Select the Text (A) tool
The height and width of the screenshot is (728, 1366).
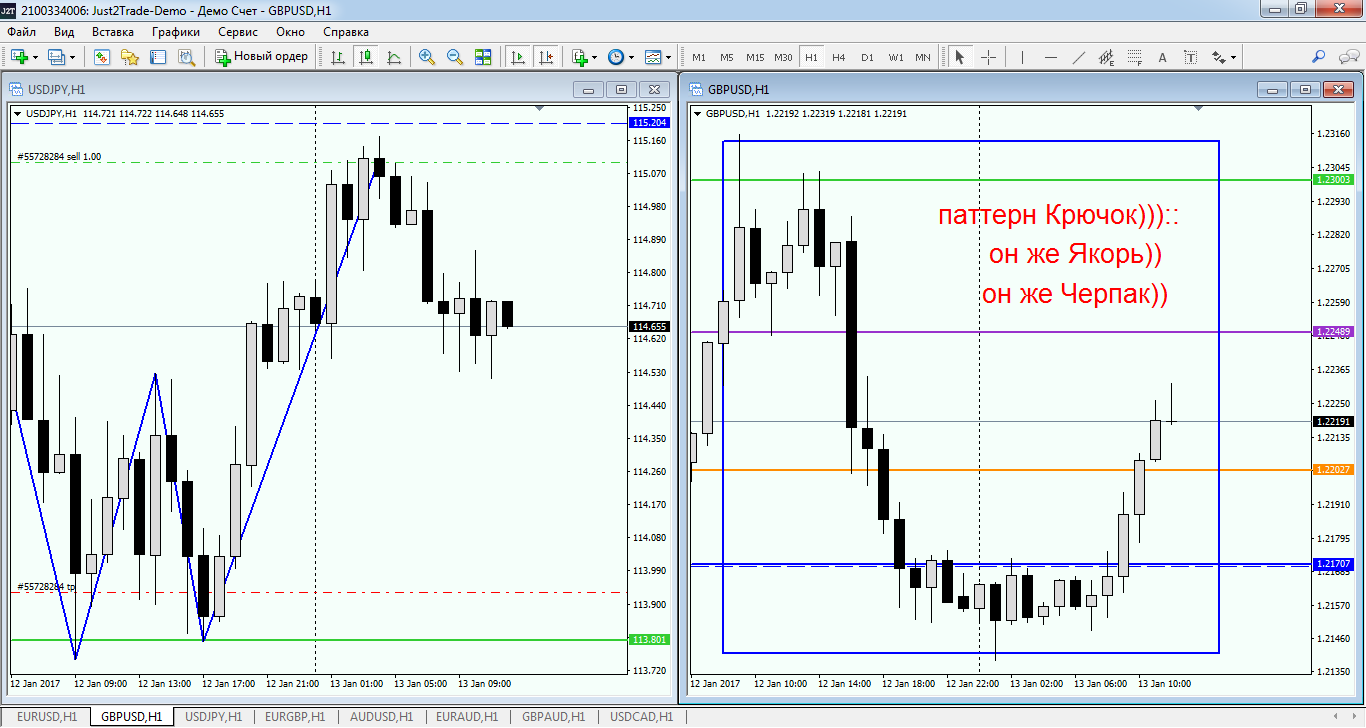[1163, 57]
